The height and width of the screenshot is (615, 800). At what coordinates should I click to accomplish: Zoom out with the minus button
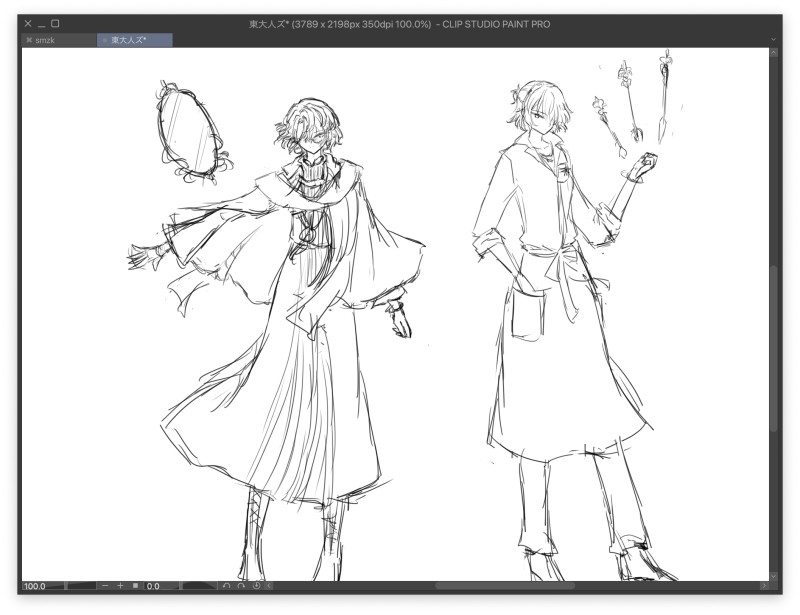click(x=105, y=586)
